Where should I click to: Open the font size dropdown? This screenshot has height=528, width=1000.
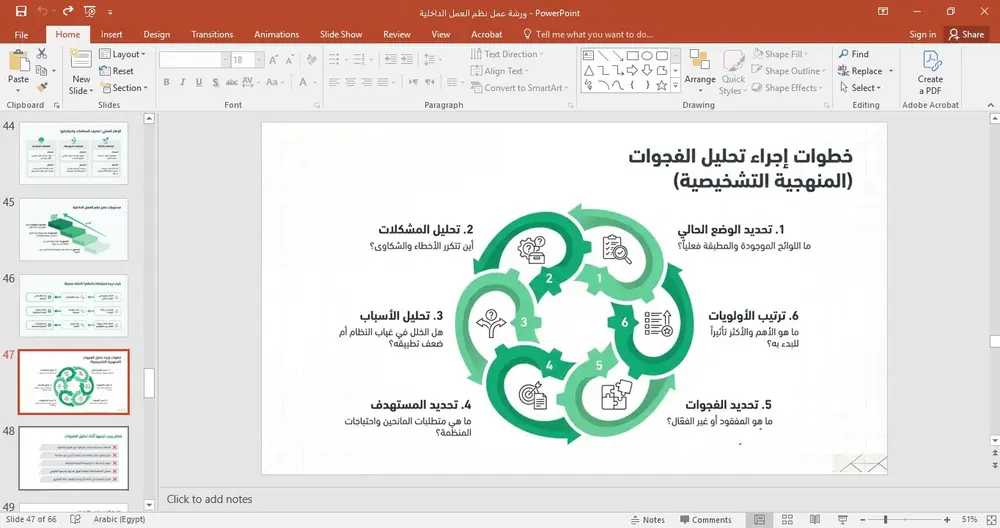(259, 60)
